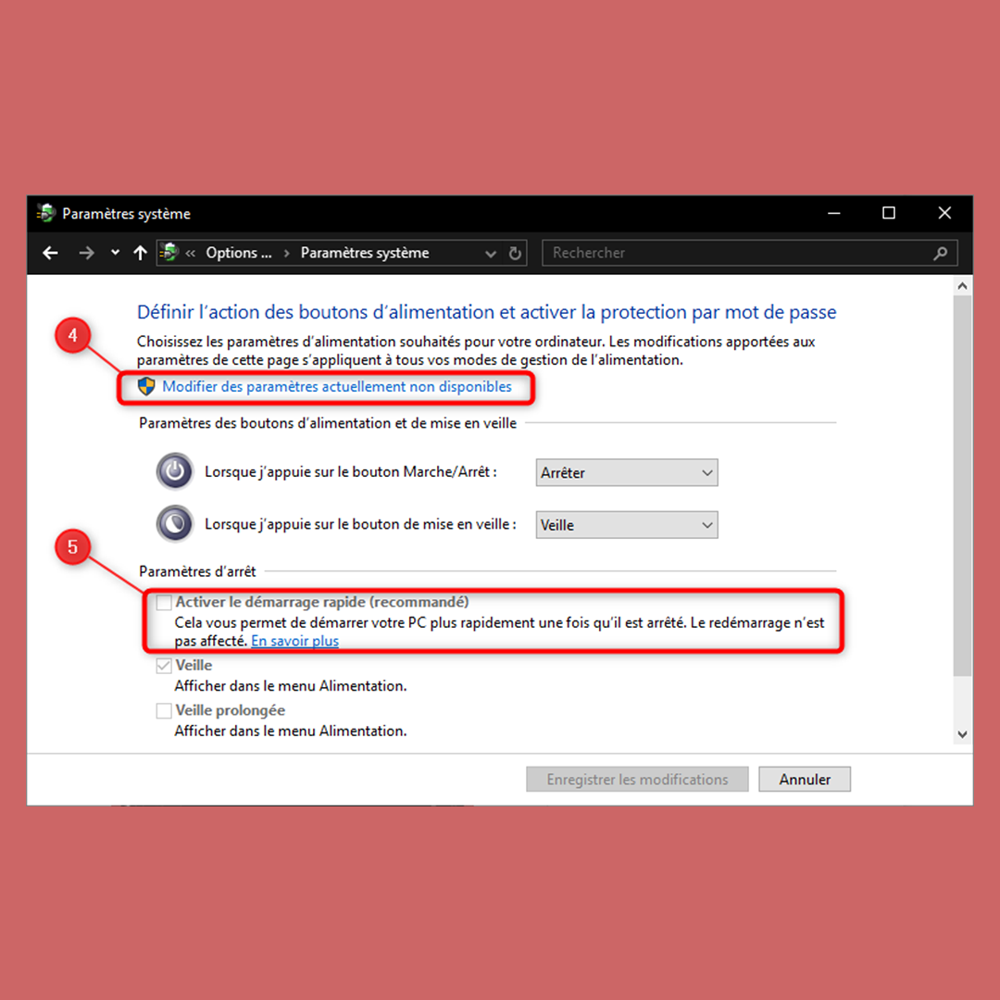Click the search magnifier icon
This screenshot has height=1000, width=1000.
(x=940, y=253)
